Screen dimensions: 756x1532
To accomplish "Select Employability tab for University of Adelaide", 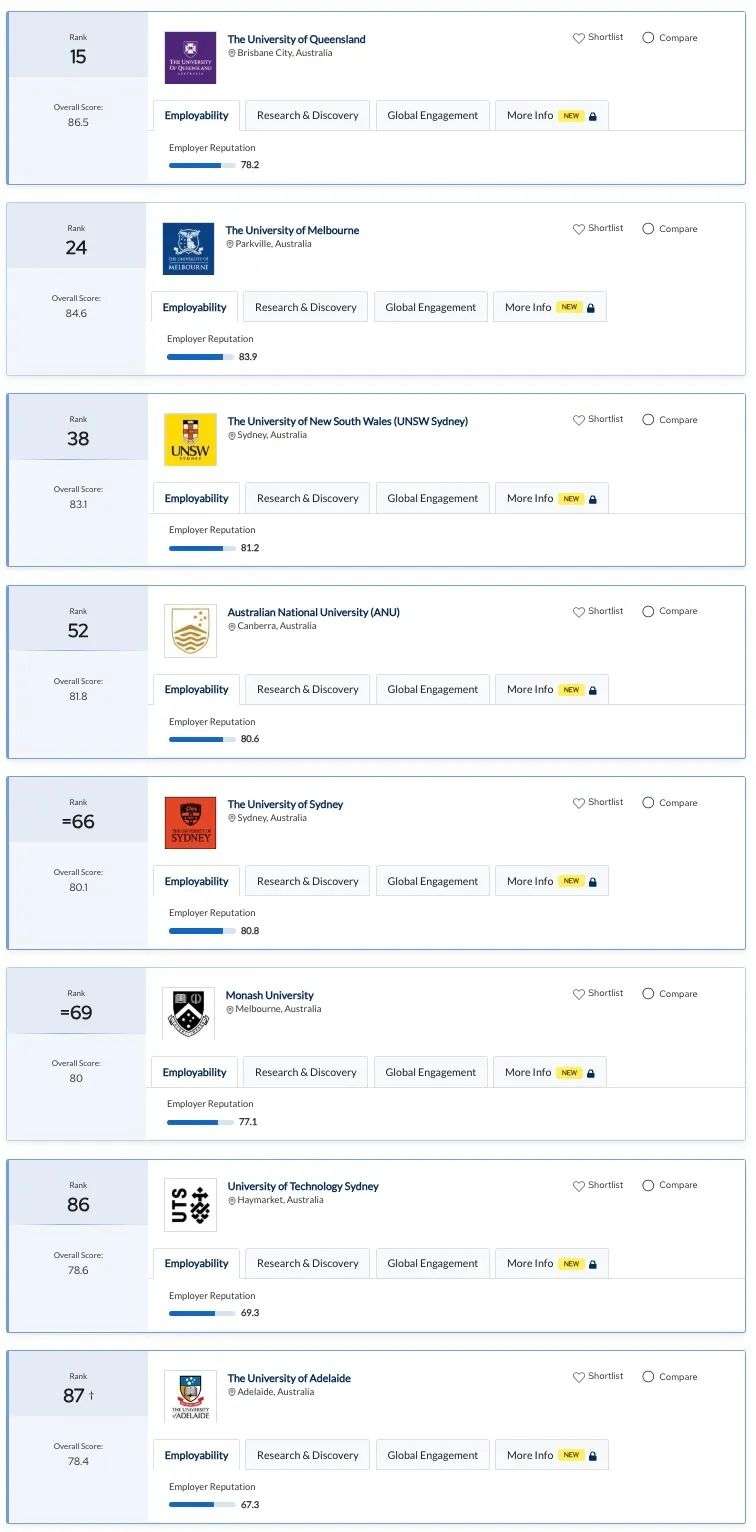I will pos(197,1455).
